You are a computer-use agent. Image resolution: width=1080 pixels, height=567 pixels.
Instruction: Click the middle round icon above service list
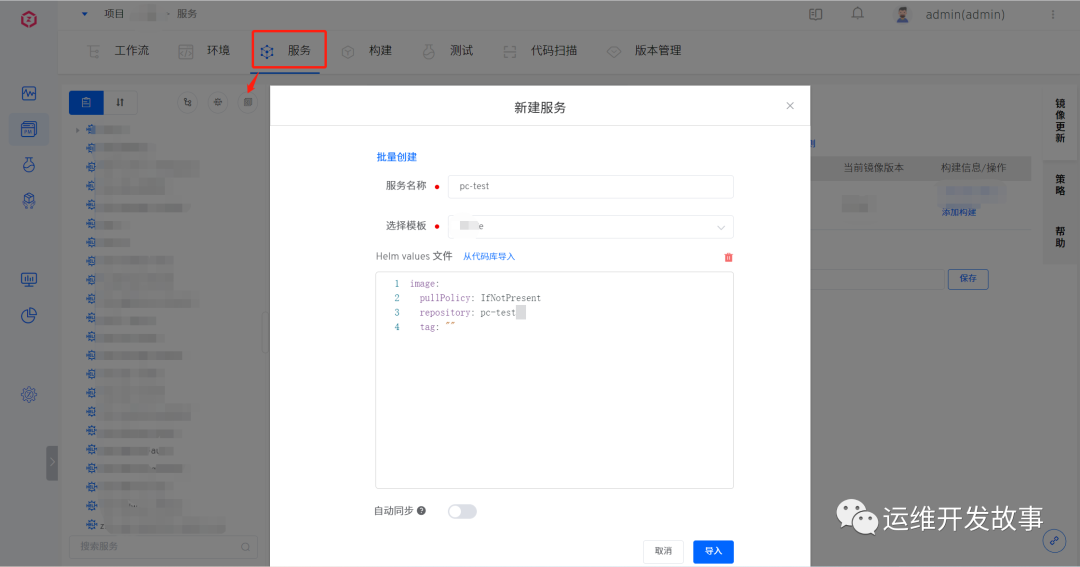click(x=218, y=103)
